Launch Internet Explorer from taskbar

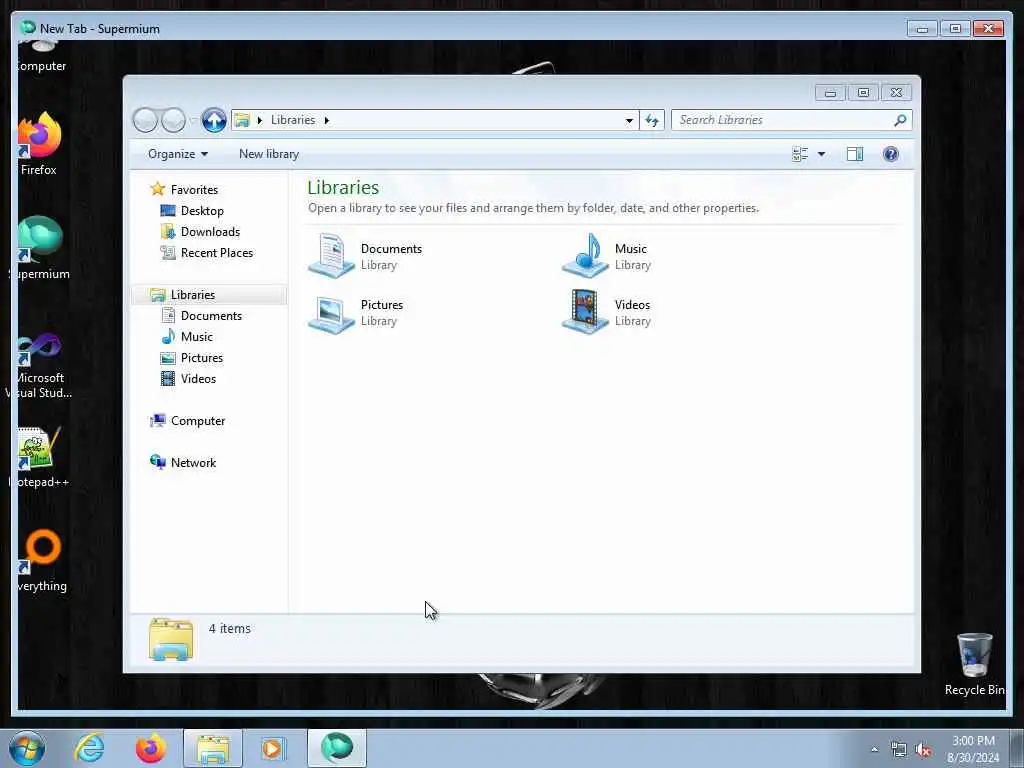click(89, 748)
